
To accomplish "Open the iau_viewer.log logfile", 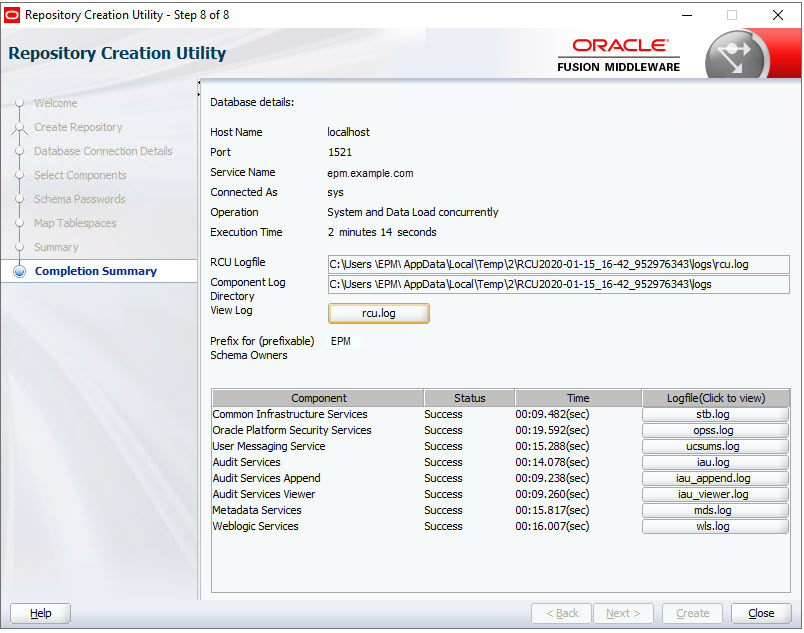I will pyautogui.click(x=715, y=494).
